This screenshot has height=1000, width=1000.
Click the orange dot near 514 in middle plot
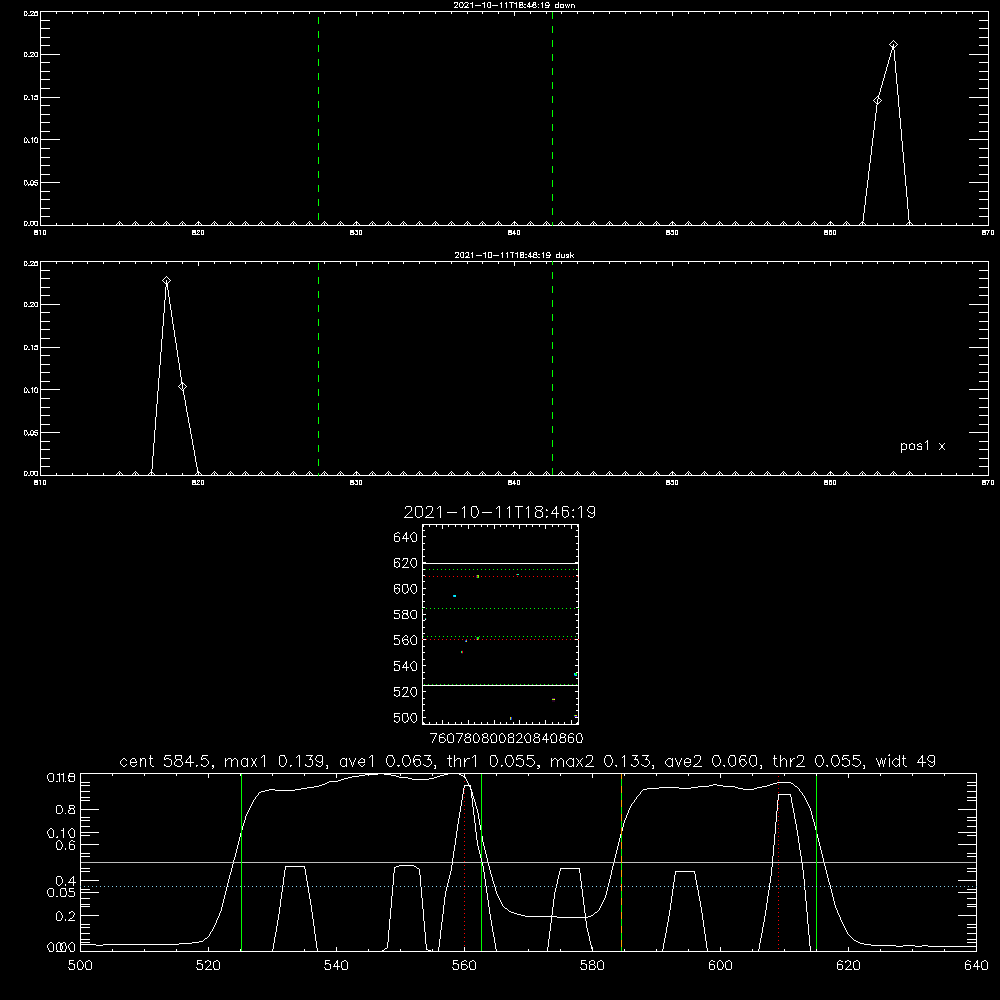(554, 700)
